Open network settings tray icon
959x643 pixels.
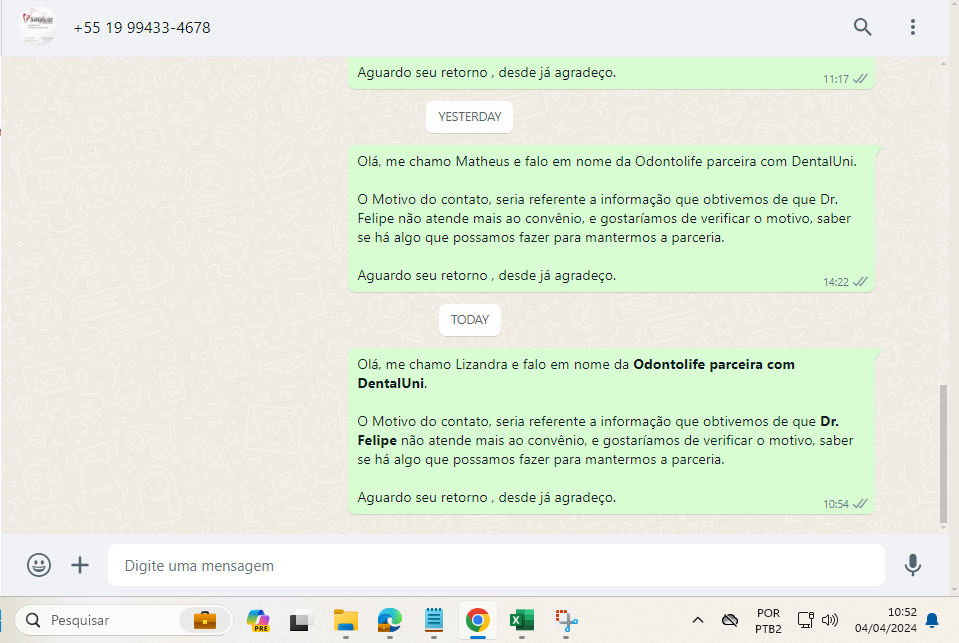coord(805,620)
